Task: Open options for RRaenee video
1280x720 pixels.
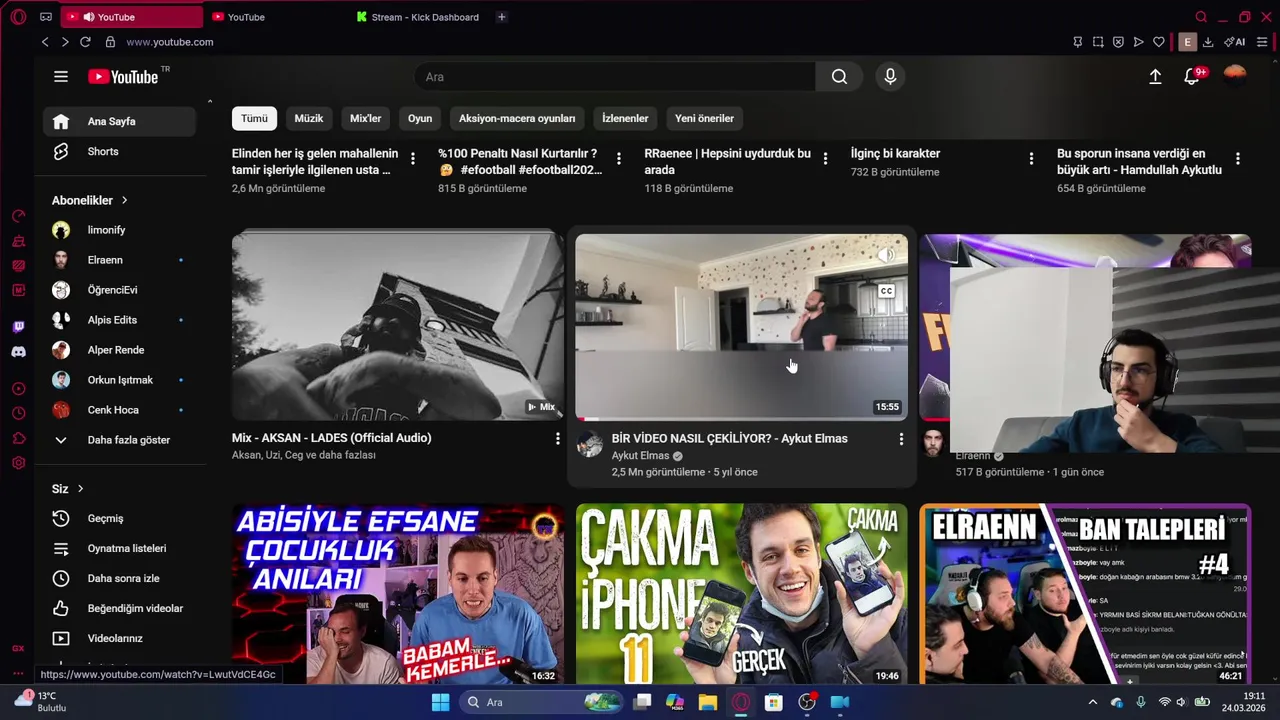Action: point(825,158)
